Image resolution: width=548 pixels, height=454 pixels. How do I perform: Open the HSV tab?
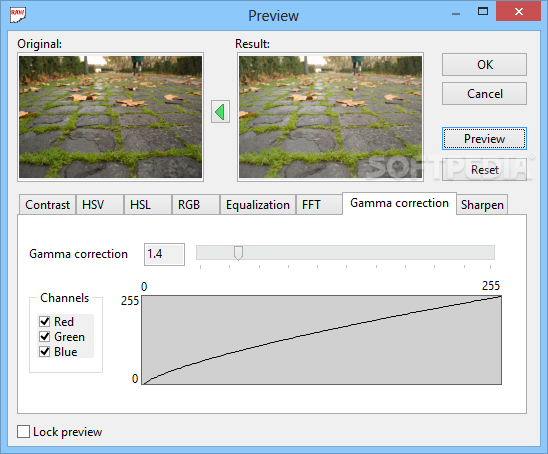(100, 204)
